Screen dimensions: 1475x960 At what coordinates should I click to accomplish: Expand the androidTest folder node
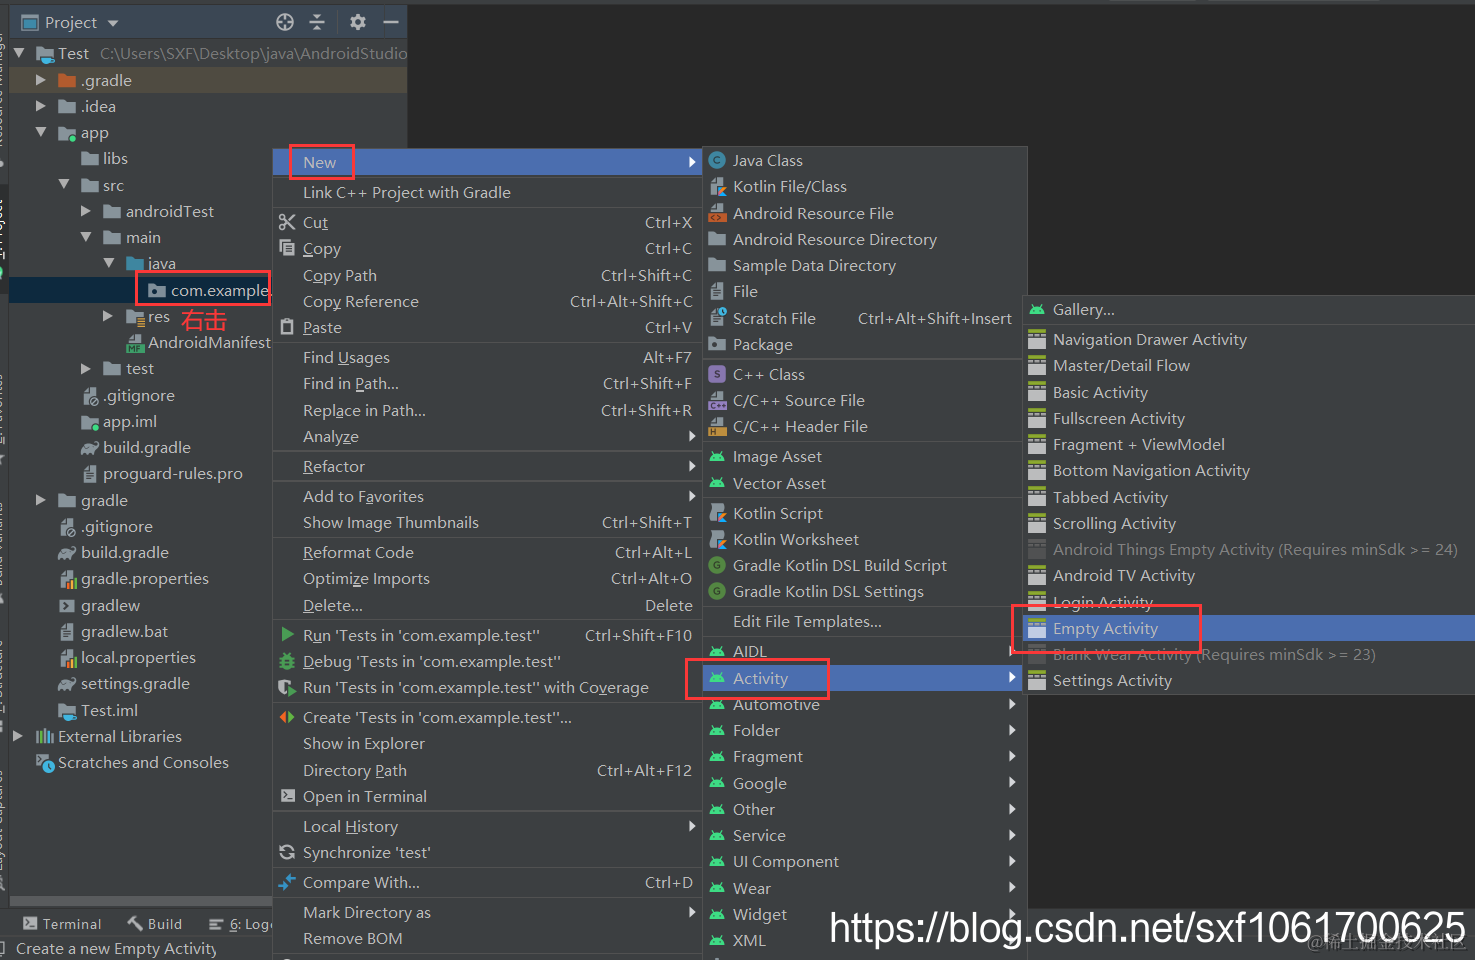[x=86, y=211]
